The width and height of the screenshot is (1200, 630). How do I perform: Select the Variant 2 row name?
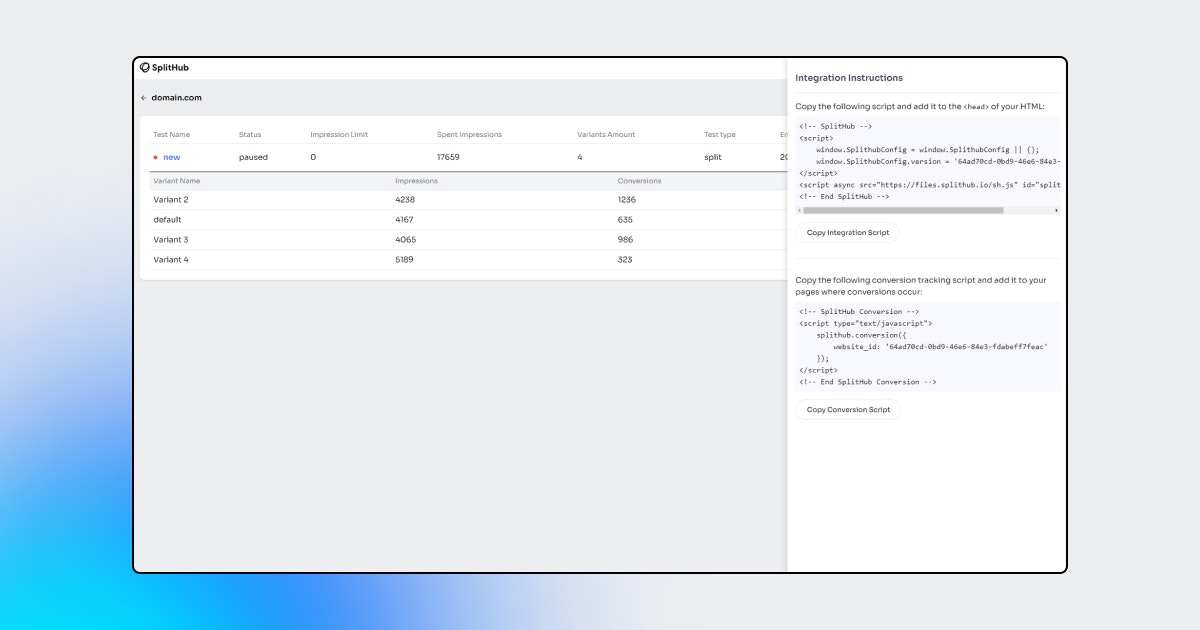click(x=171, y=200)
